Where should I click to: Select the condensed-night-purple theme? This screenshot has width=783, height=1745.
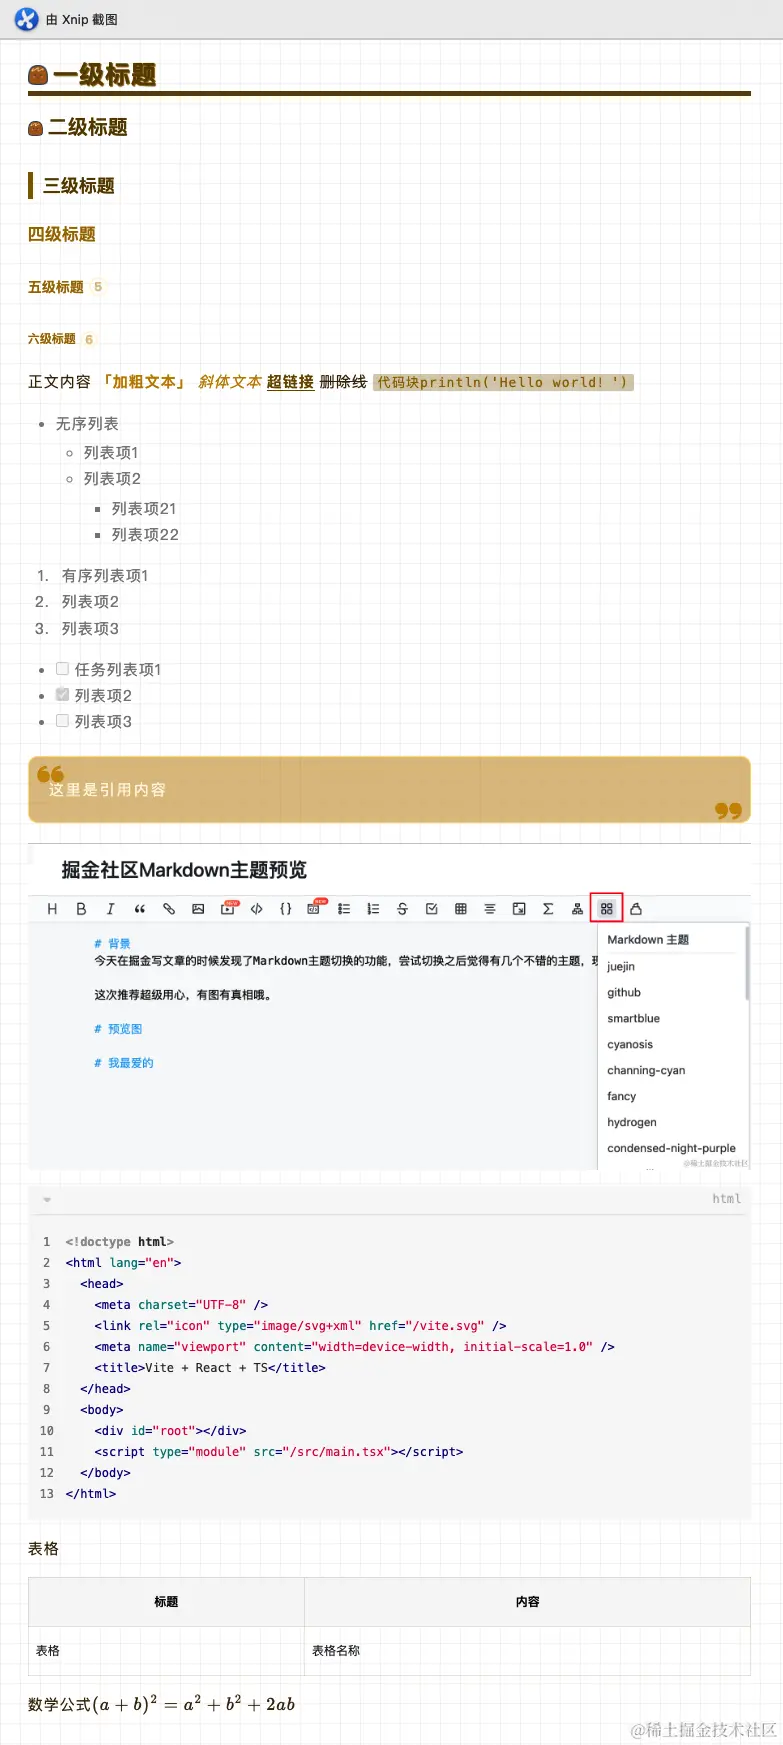point(671,1148)
